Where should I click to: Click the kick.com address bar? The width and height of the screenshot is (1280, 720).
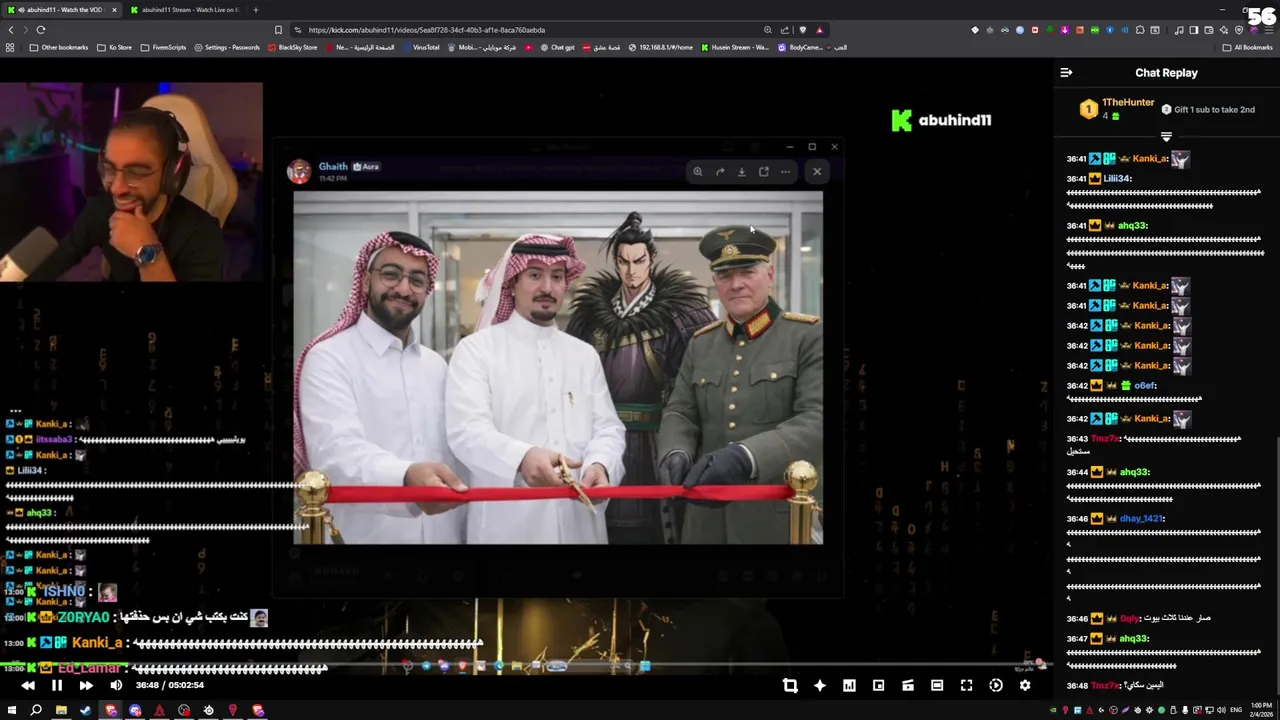(530, 30)
